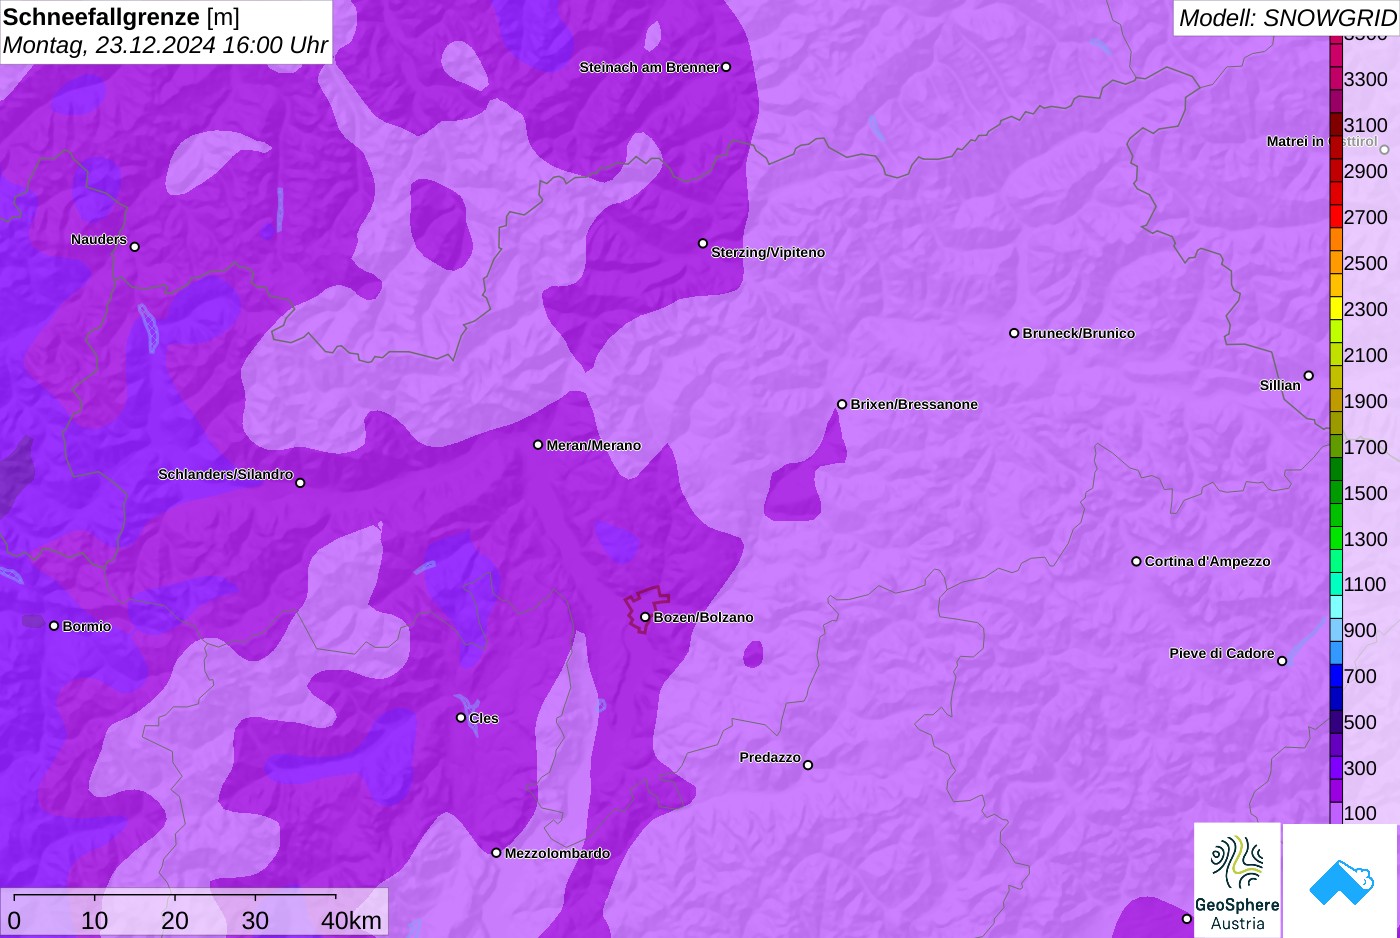Click the Predazzo marker dot
This screenshot has height=938, width=1400.
click(808, 765)
